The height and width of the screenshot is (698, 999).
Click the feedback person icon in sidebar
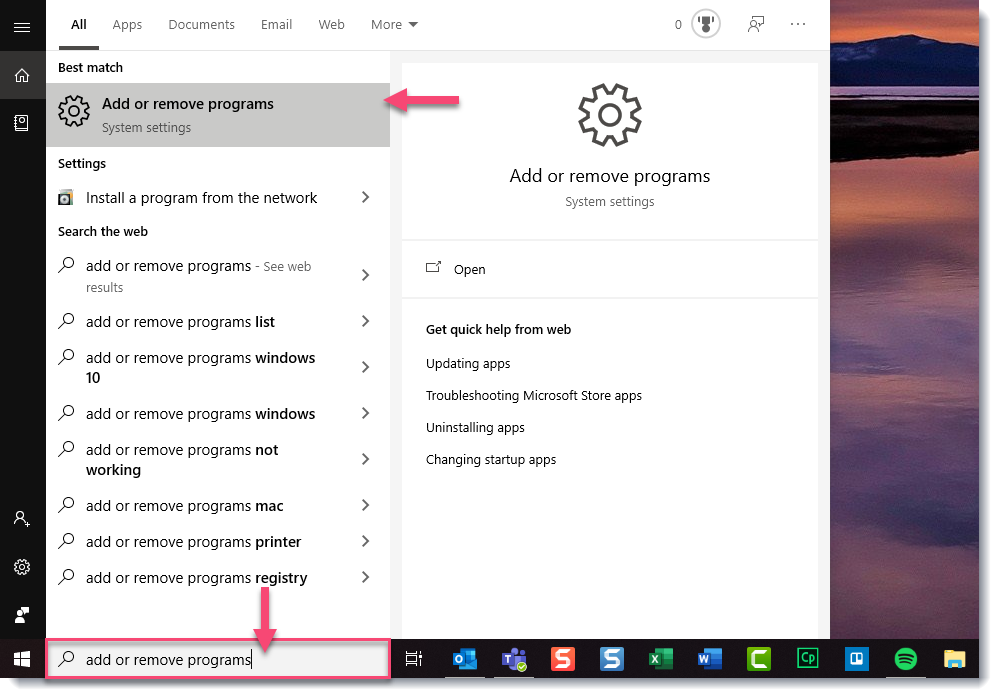tap(22, 615)
